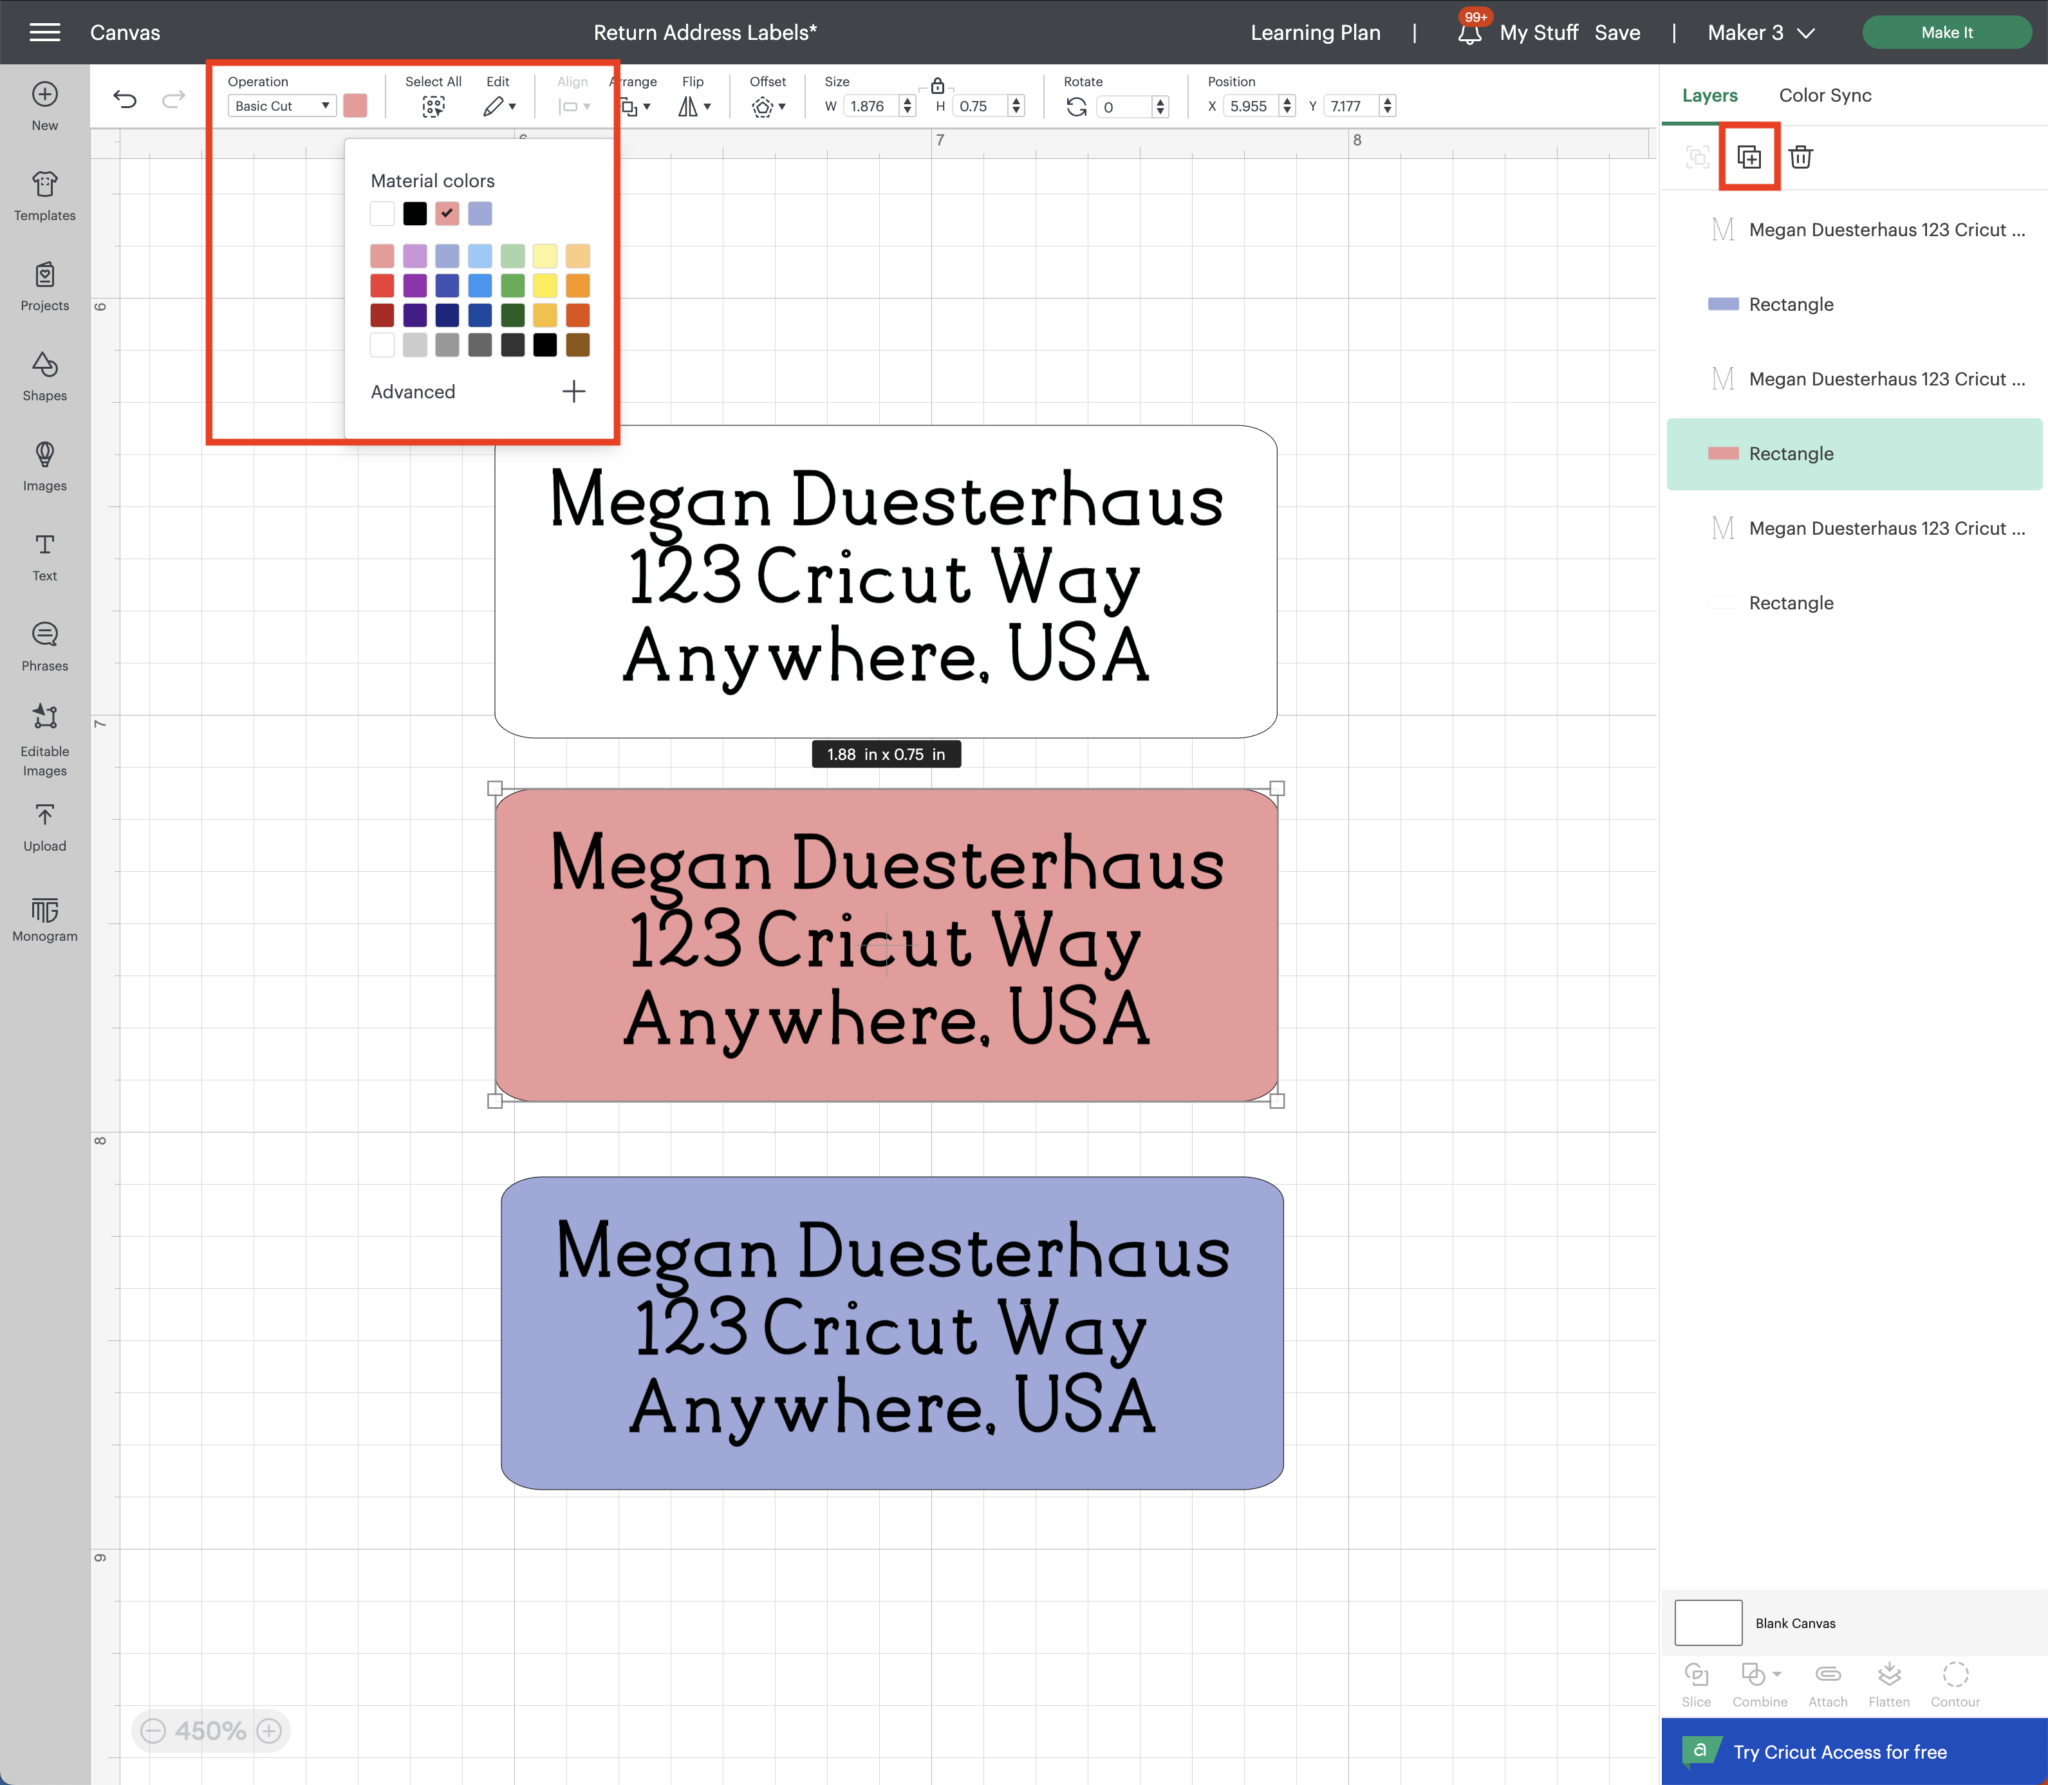The image size is (2048, 1785).
Task: Expand Advanced options in color panel
Action: pyautogui.click(x=573, y=390)
